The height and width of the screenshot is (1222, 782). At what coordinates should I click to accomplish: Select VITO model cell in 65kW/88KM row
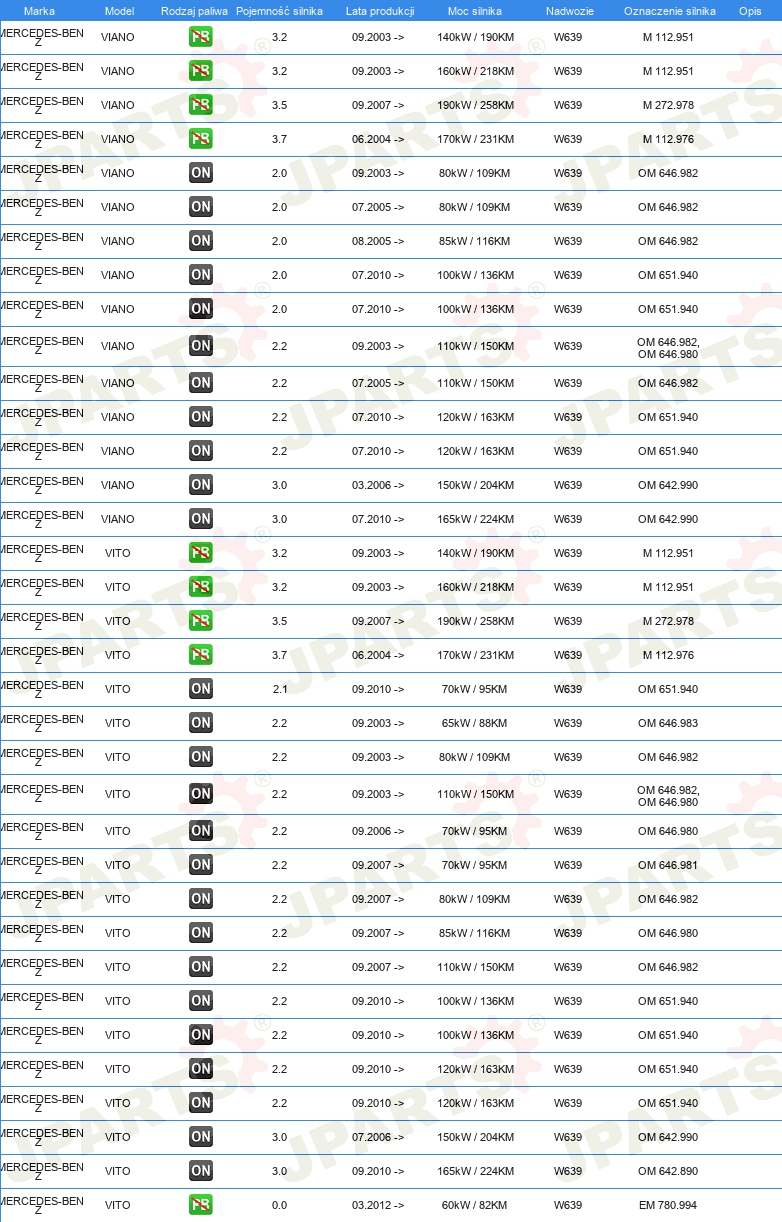tap(118, 723)
